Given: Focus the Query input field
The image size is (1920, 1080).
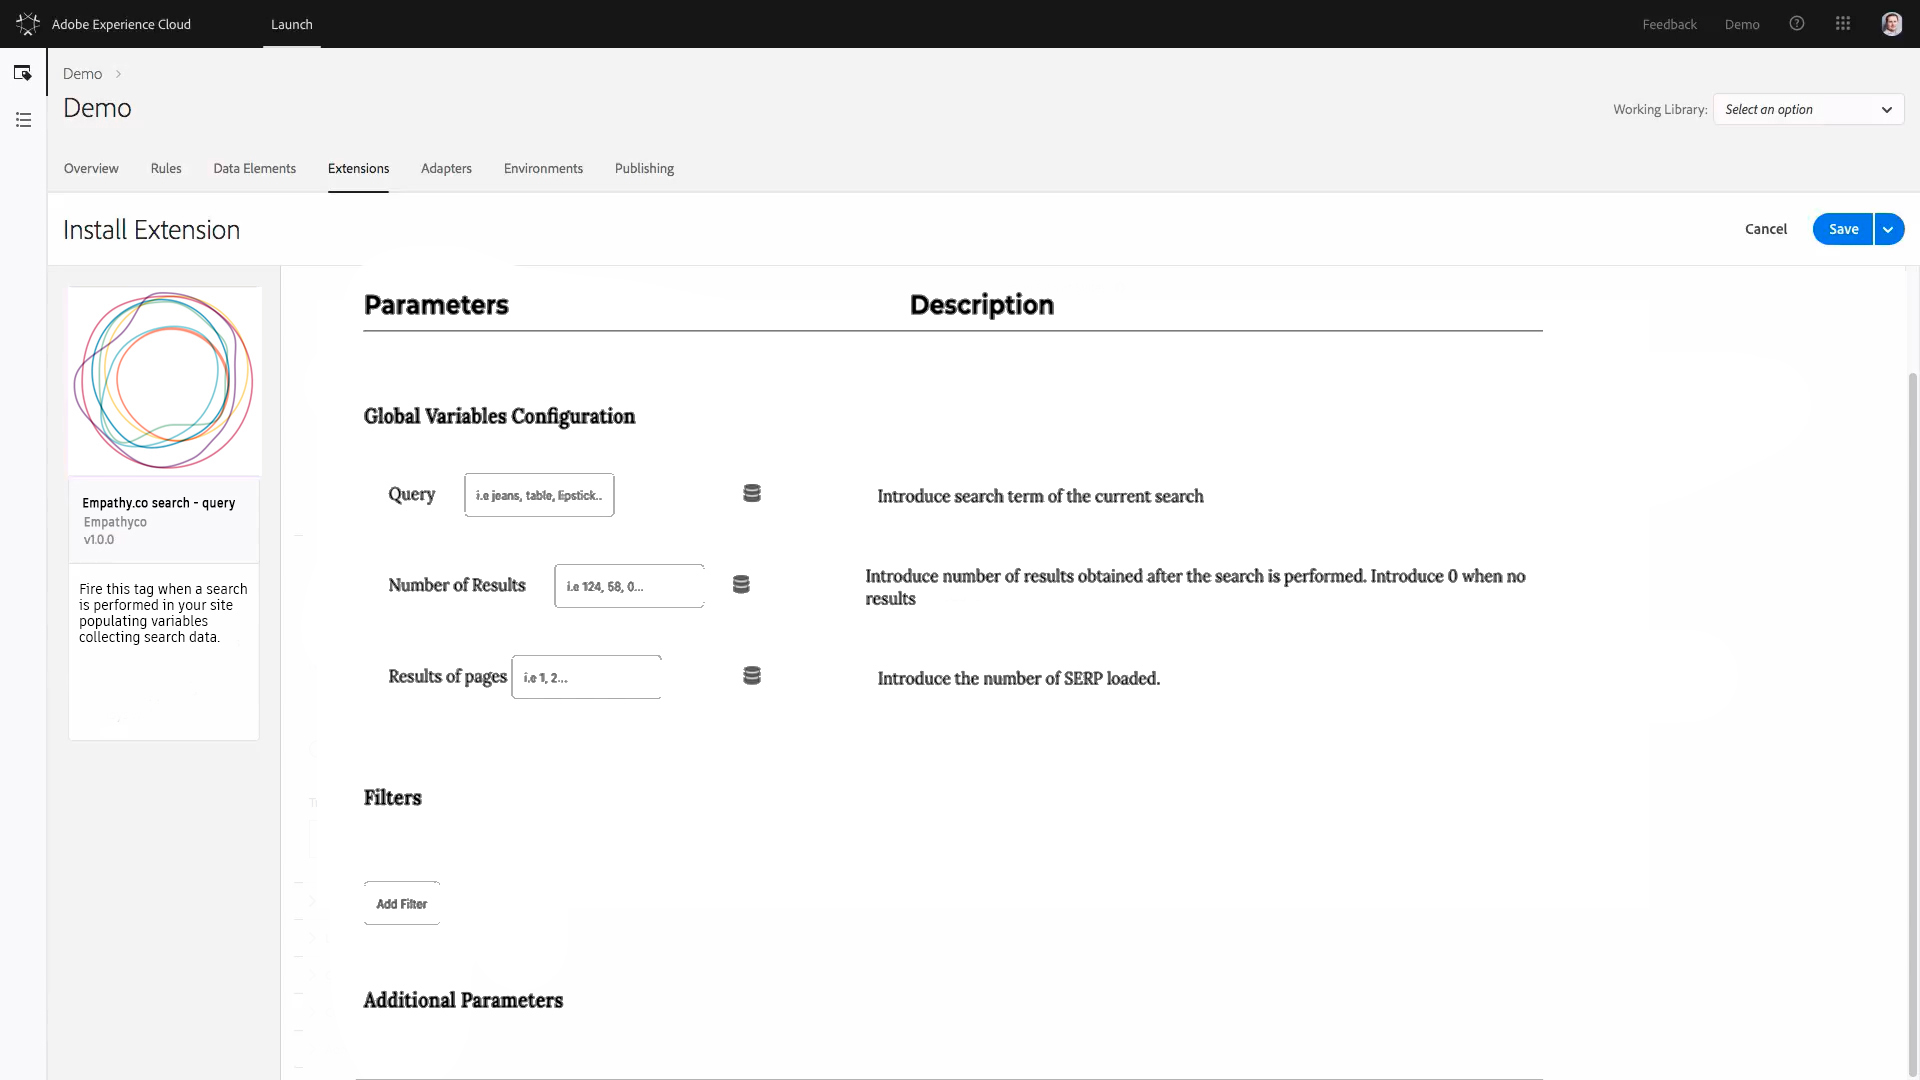Looking at the screenshot, I should tap(539, 495).
